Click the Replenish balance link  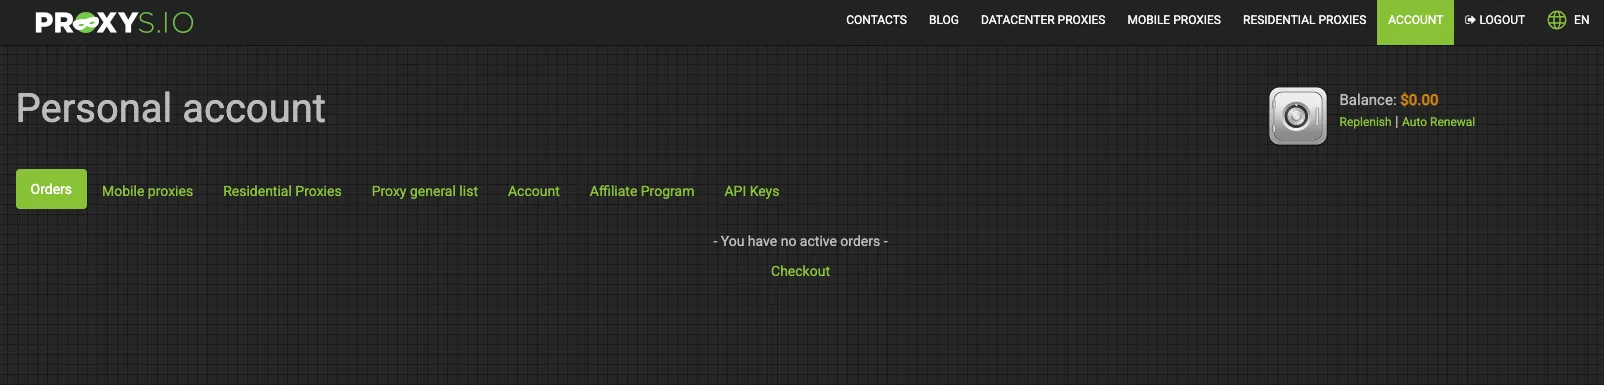[x=1365, y=122]
